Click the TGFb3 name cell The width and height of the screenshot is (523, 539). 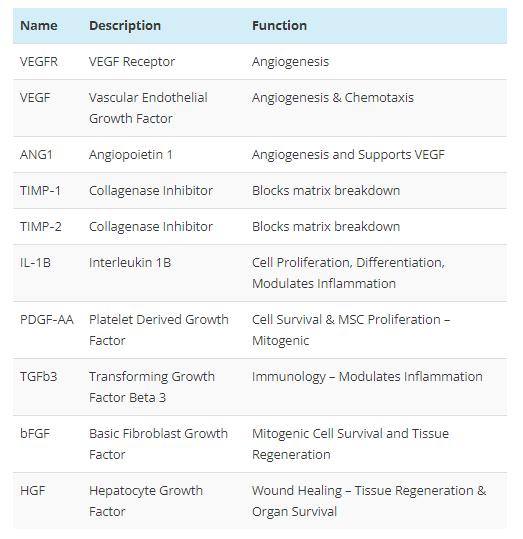tap(39, 377)
